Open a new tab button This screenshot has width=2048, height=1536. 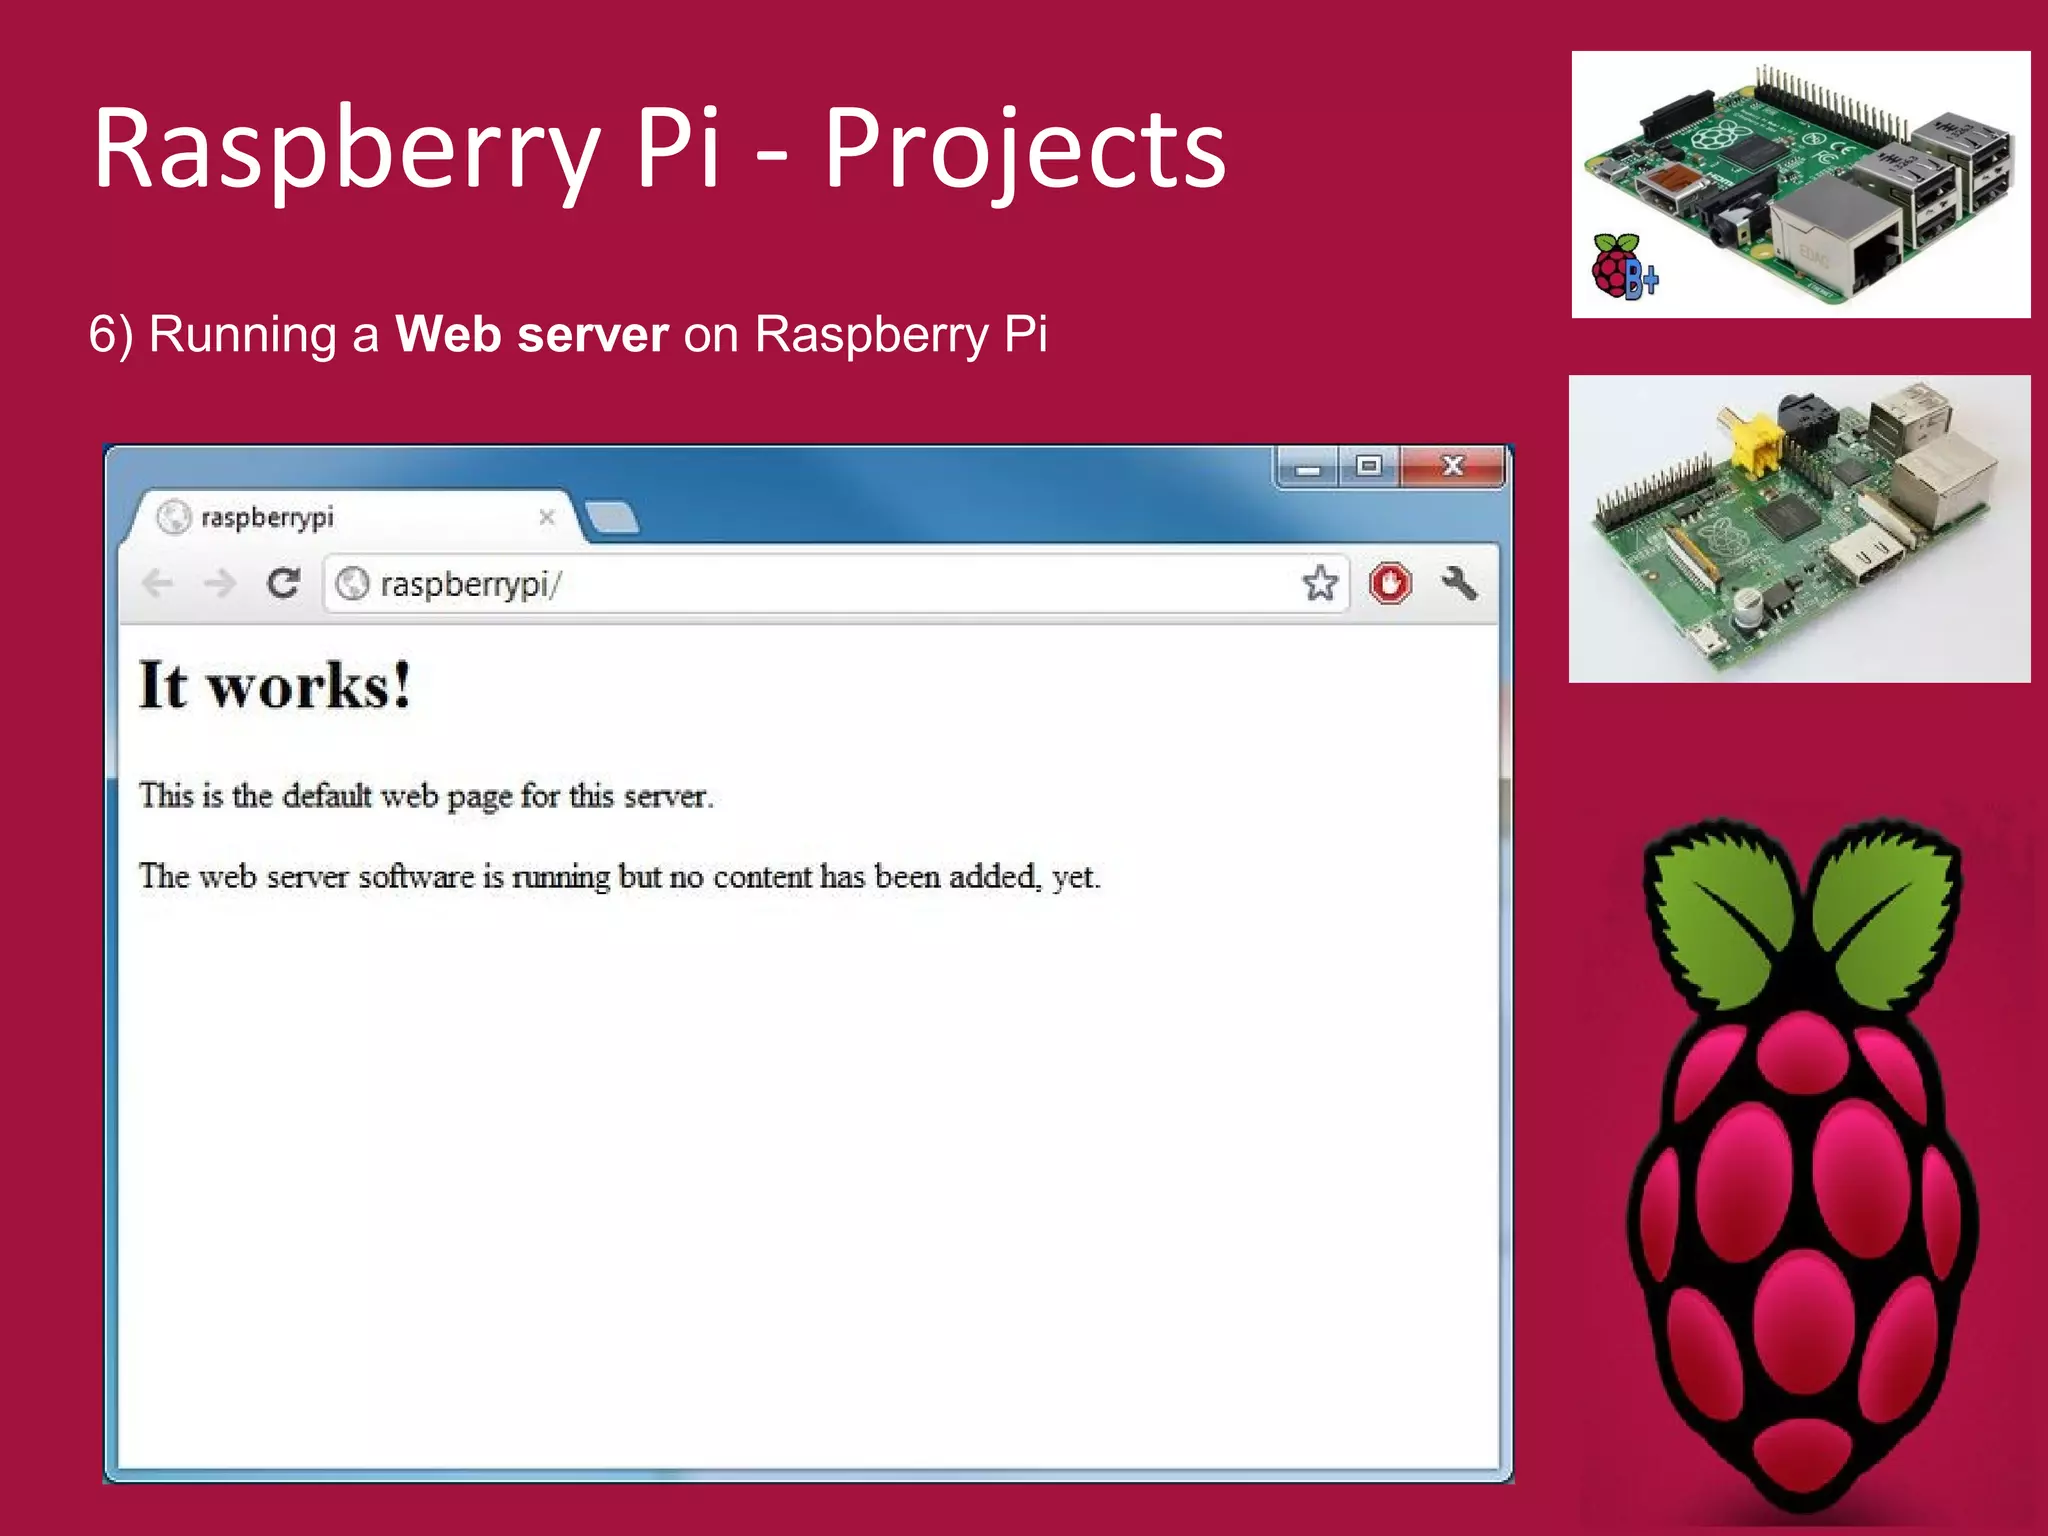pyautogui.click(x=612, y=518)
